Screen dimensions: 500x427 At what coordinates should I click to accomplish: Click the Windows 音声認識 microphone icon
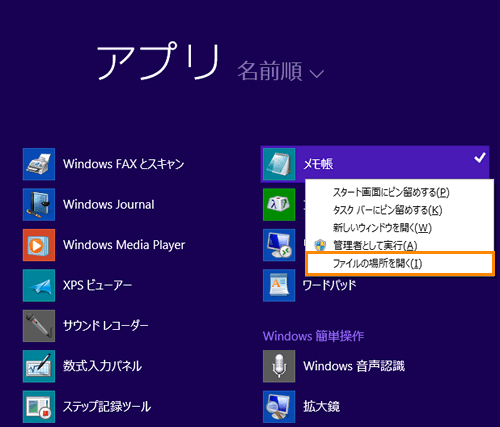pos(279,366)
